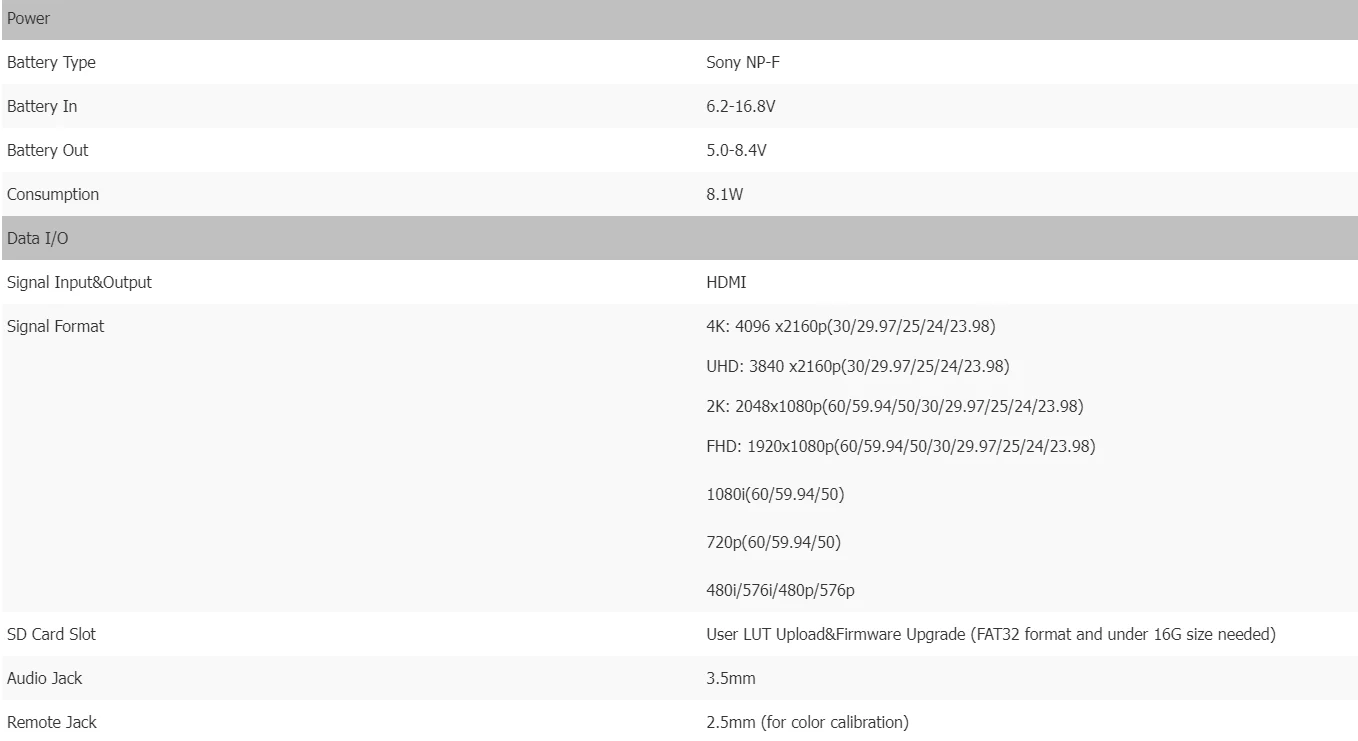
Task: Click the Battery Type label
Action: tap(51, 63)
